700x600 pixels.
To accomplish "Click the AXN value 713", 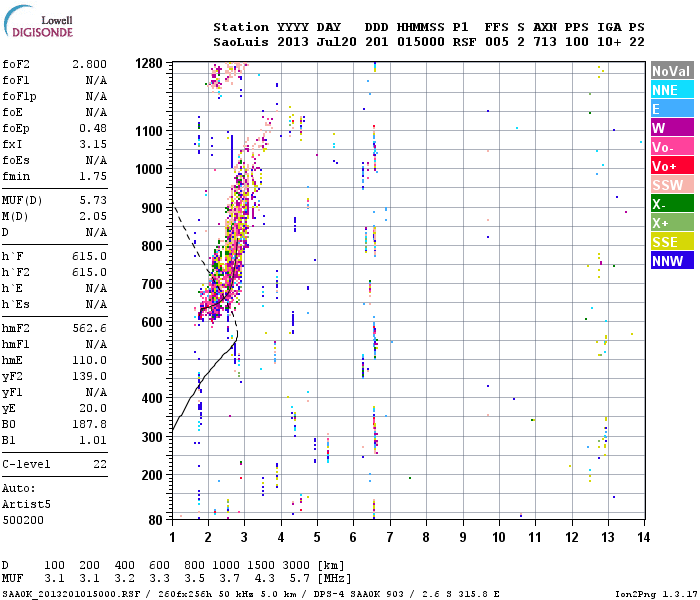I will click(x=545, y=42).
